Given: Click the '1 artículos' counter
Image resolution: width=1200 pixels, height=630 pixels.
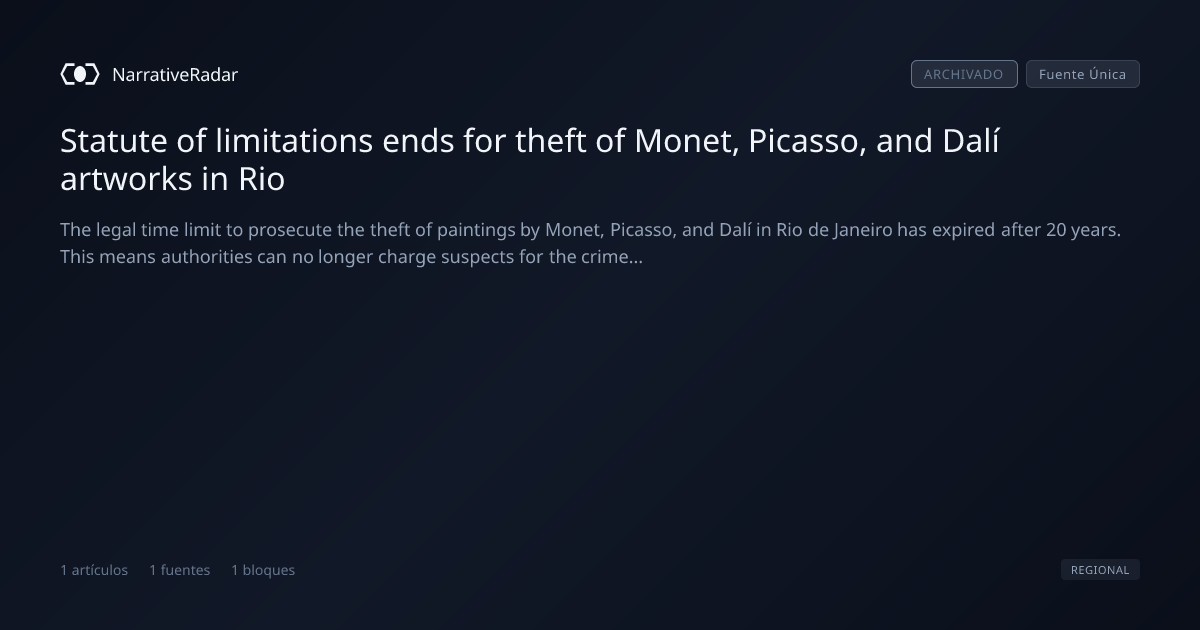Looking at the screenshot, I should point(94,570).
